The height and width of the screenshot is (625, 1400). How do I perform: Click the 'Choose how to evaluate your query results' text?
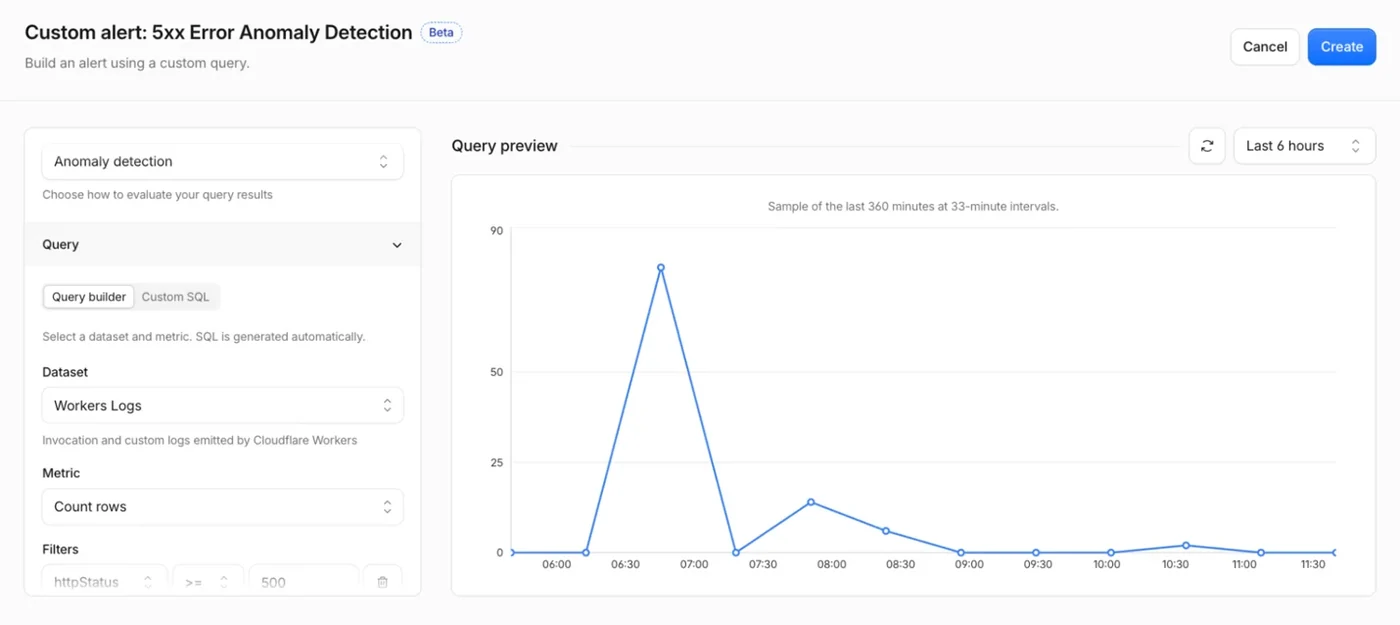pyautogui.click(x=157, y=194)
